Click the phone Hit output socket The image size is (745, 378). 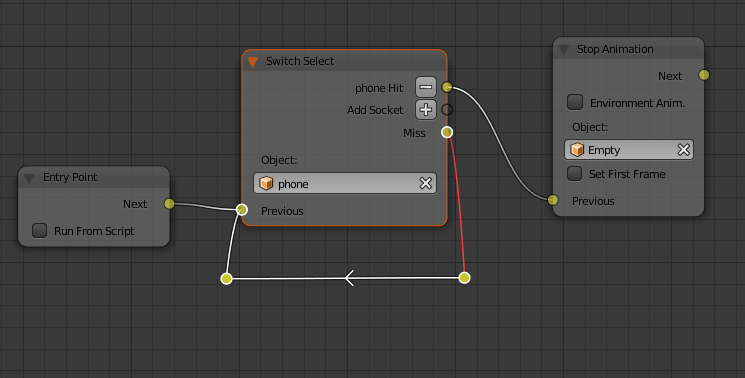pyautogui.click(x=447, y=87)
